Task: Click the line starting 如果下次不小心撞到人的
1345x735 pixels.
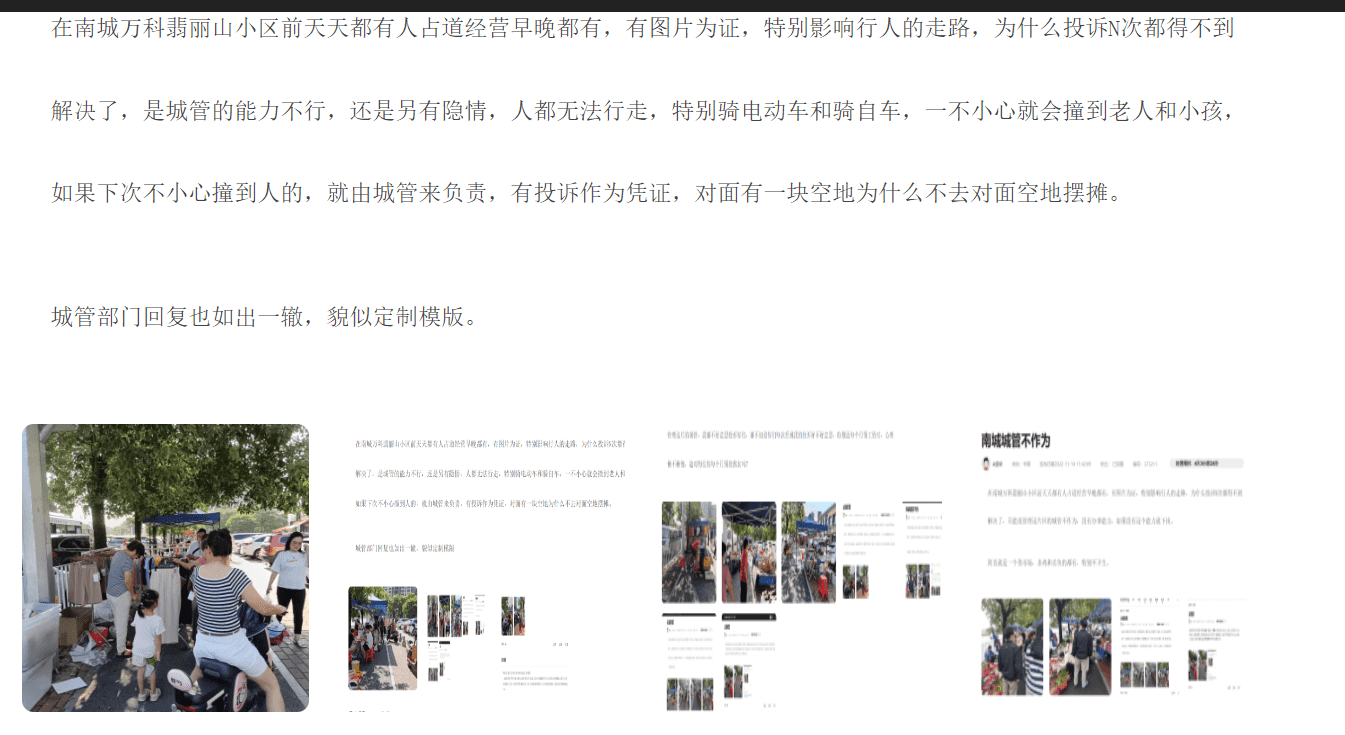Action: click(587, 193)
